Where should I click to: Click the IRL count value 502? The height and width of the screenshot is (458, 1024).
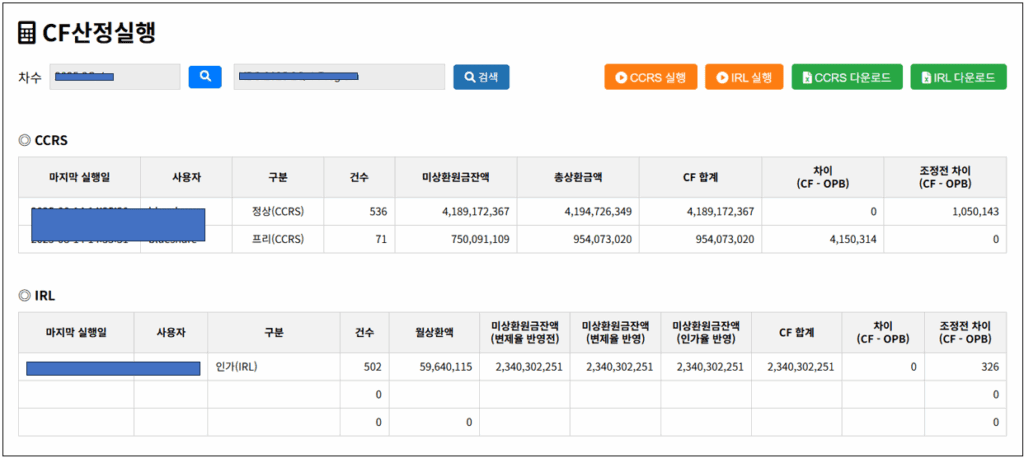pyautogui.click(x=372, y=367)
